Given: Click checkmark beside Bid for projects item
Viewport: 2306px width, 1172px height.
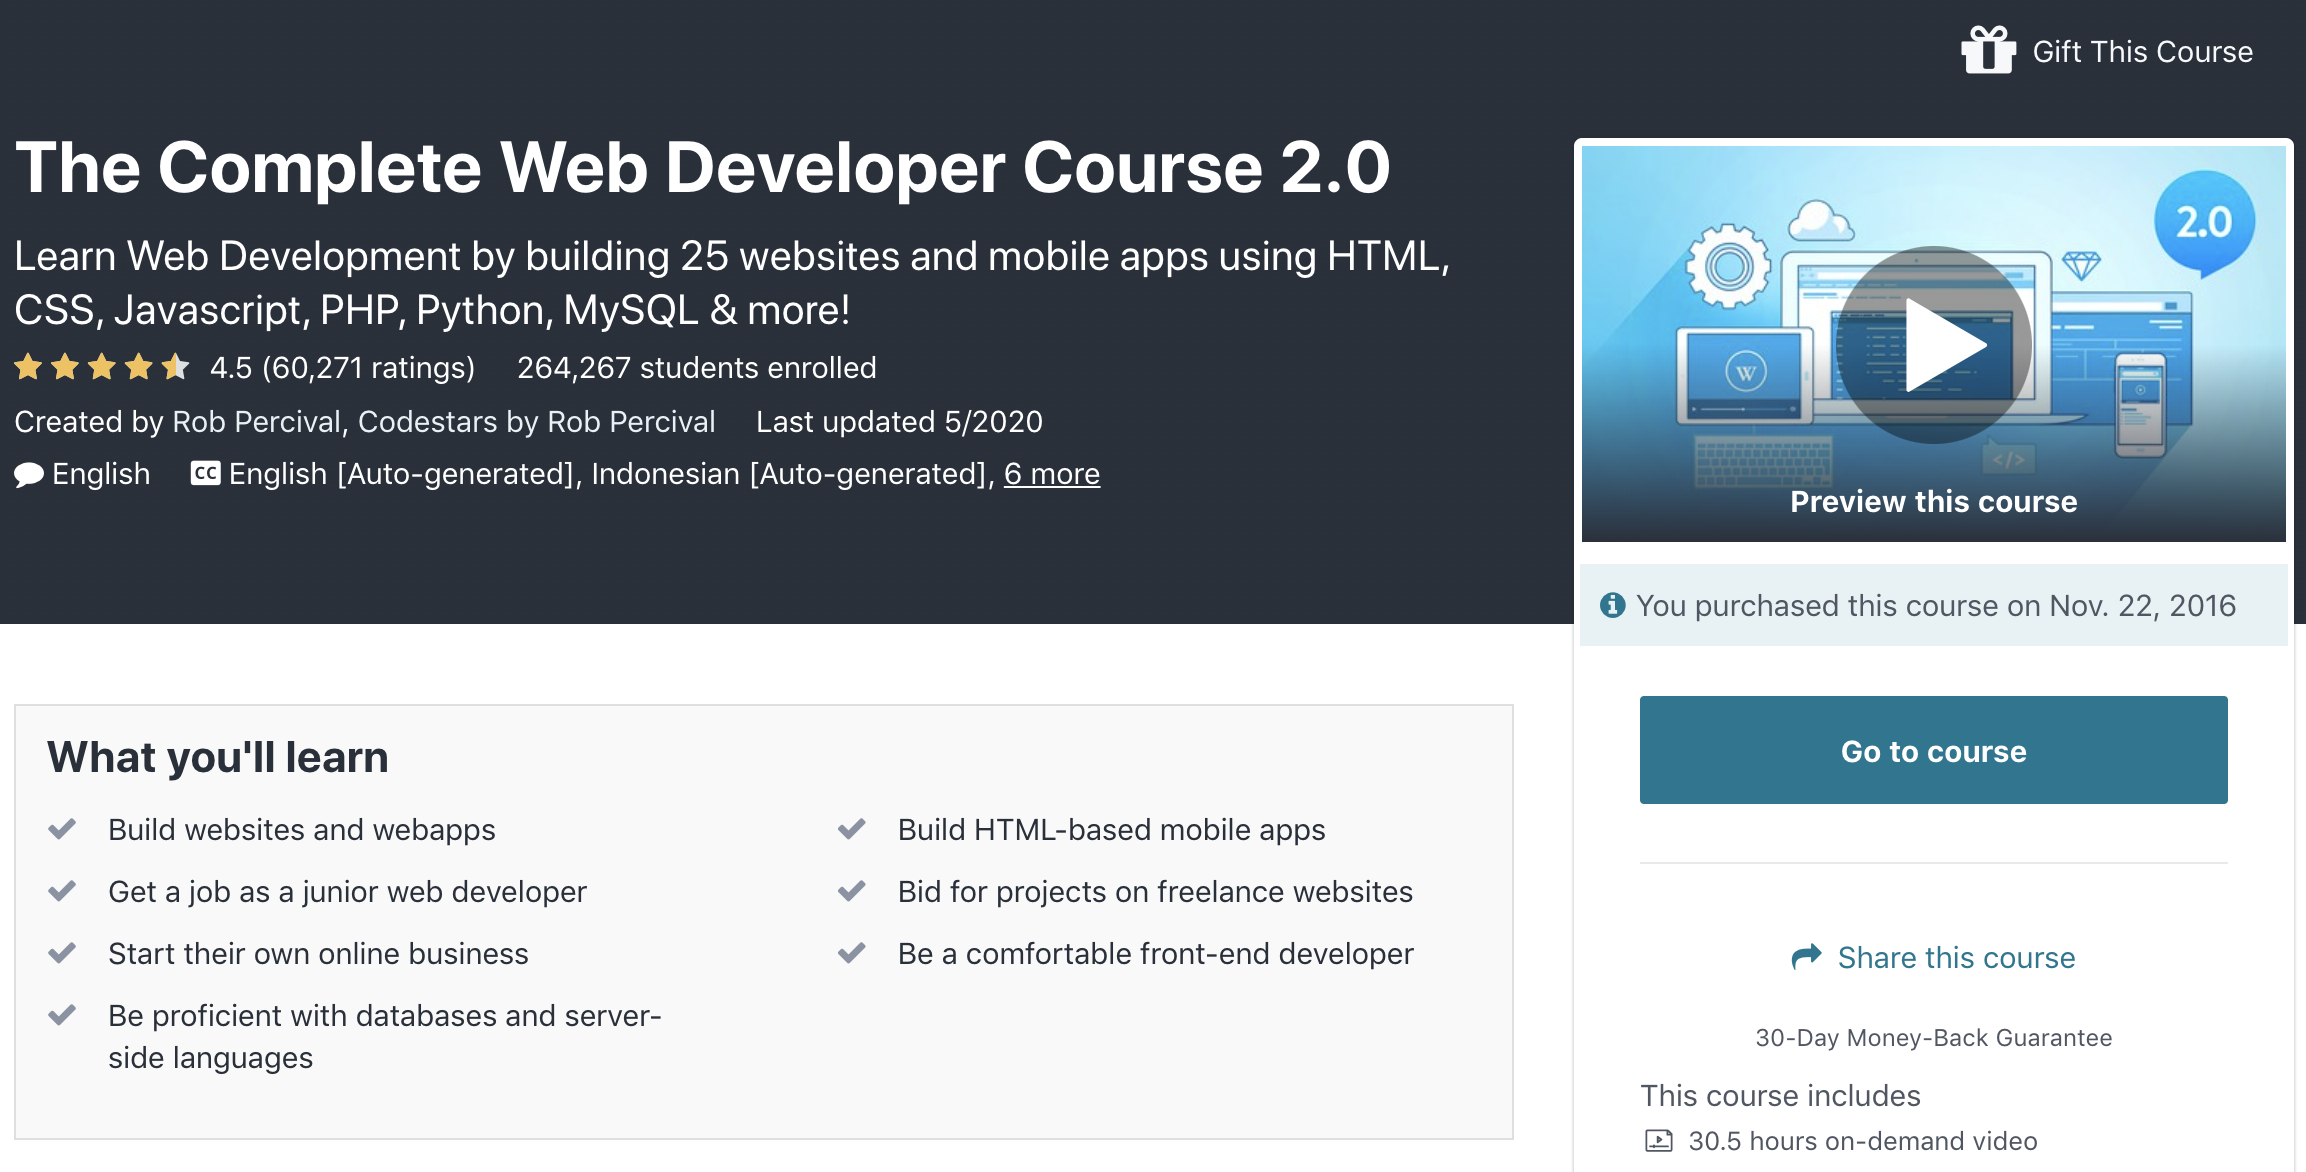Looking at the screenshot, I should 852,891.
